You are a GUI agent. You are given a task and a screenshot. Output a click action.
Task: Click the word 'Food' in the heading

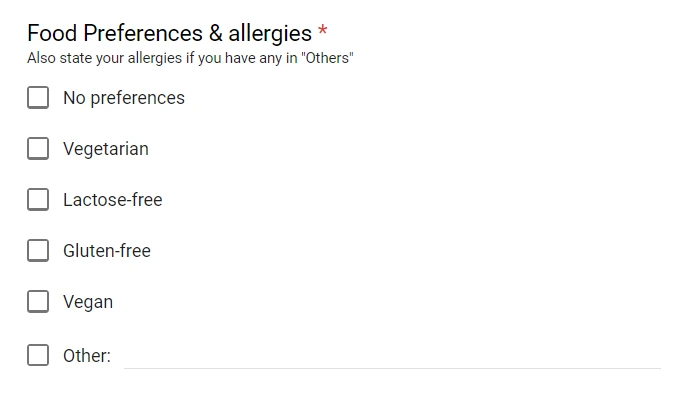tap(52, 34)
